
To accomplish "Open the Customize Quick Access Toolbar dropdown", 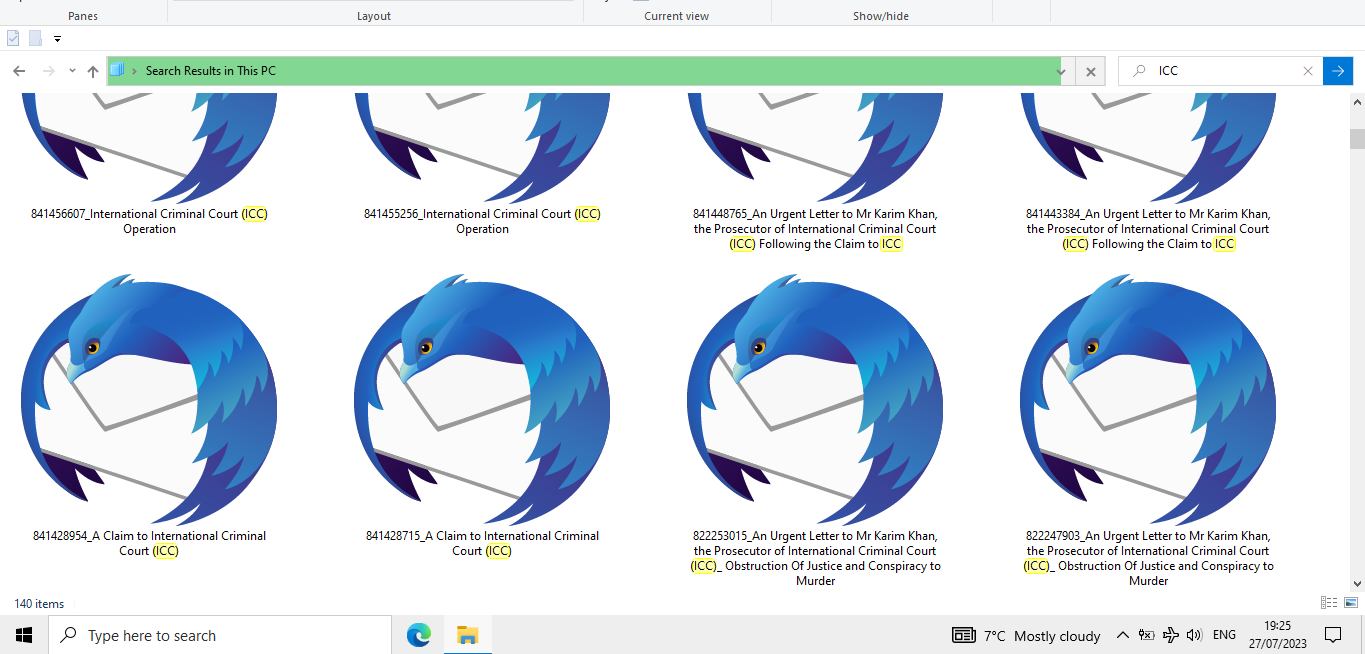I will click(x=57, y=39).
